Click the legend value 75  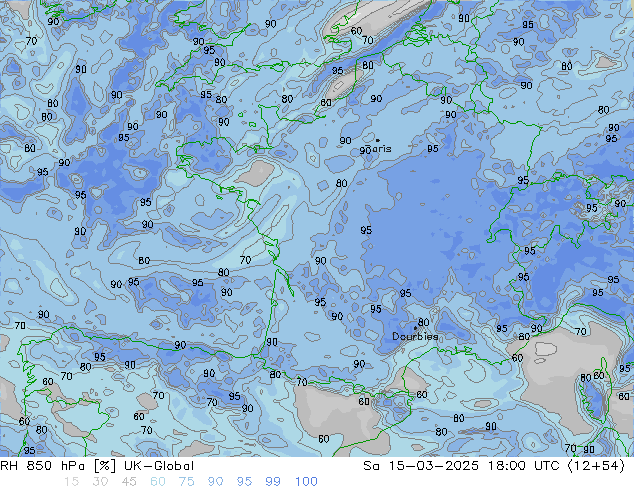point(186,482)
